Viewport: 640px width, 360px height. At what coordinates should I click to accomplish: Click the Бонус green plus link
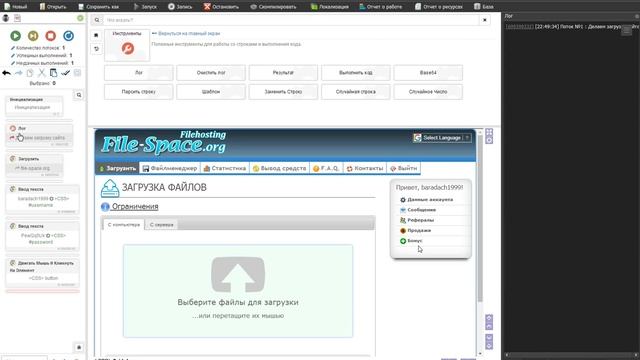pos(411,241)
